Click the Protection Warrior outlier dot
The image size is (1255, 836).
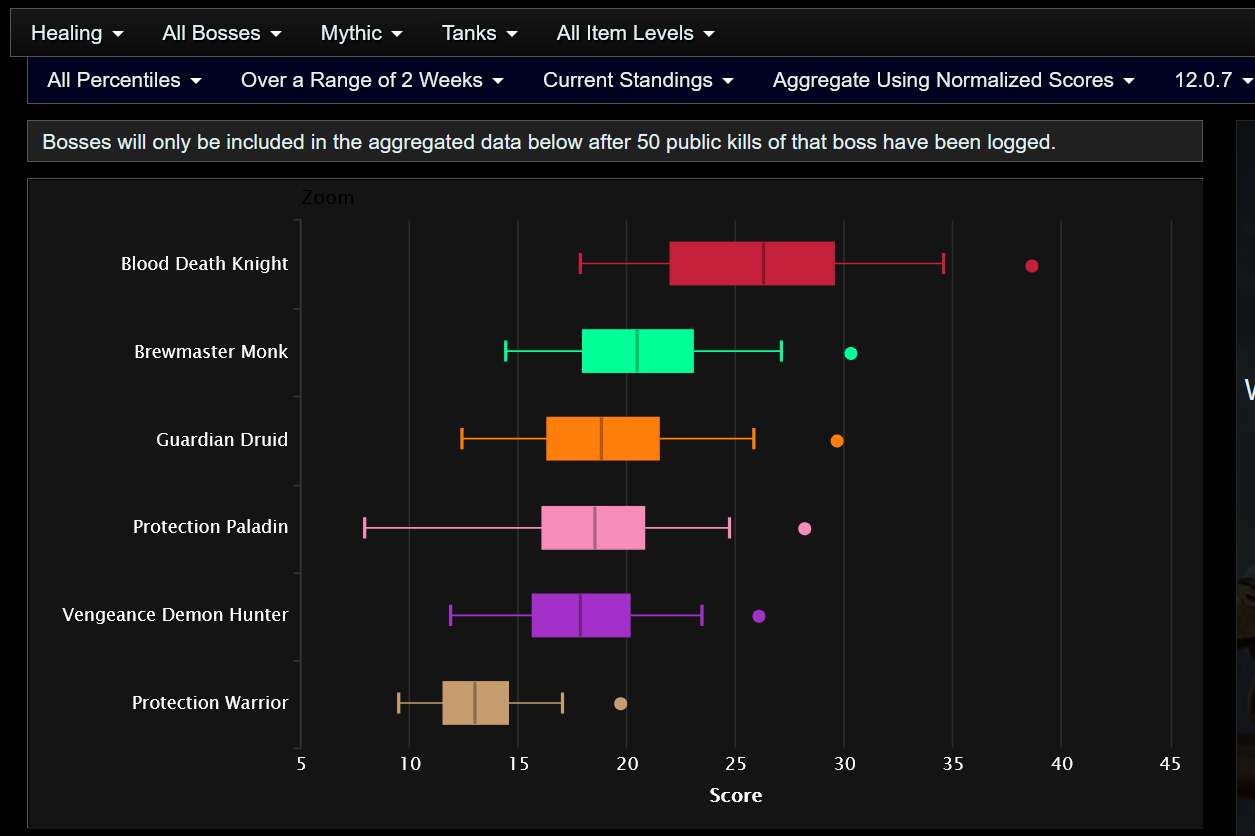click(620, 704)
